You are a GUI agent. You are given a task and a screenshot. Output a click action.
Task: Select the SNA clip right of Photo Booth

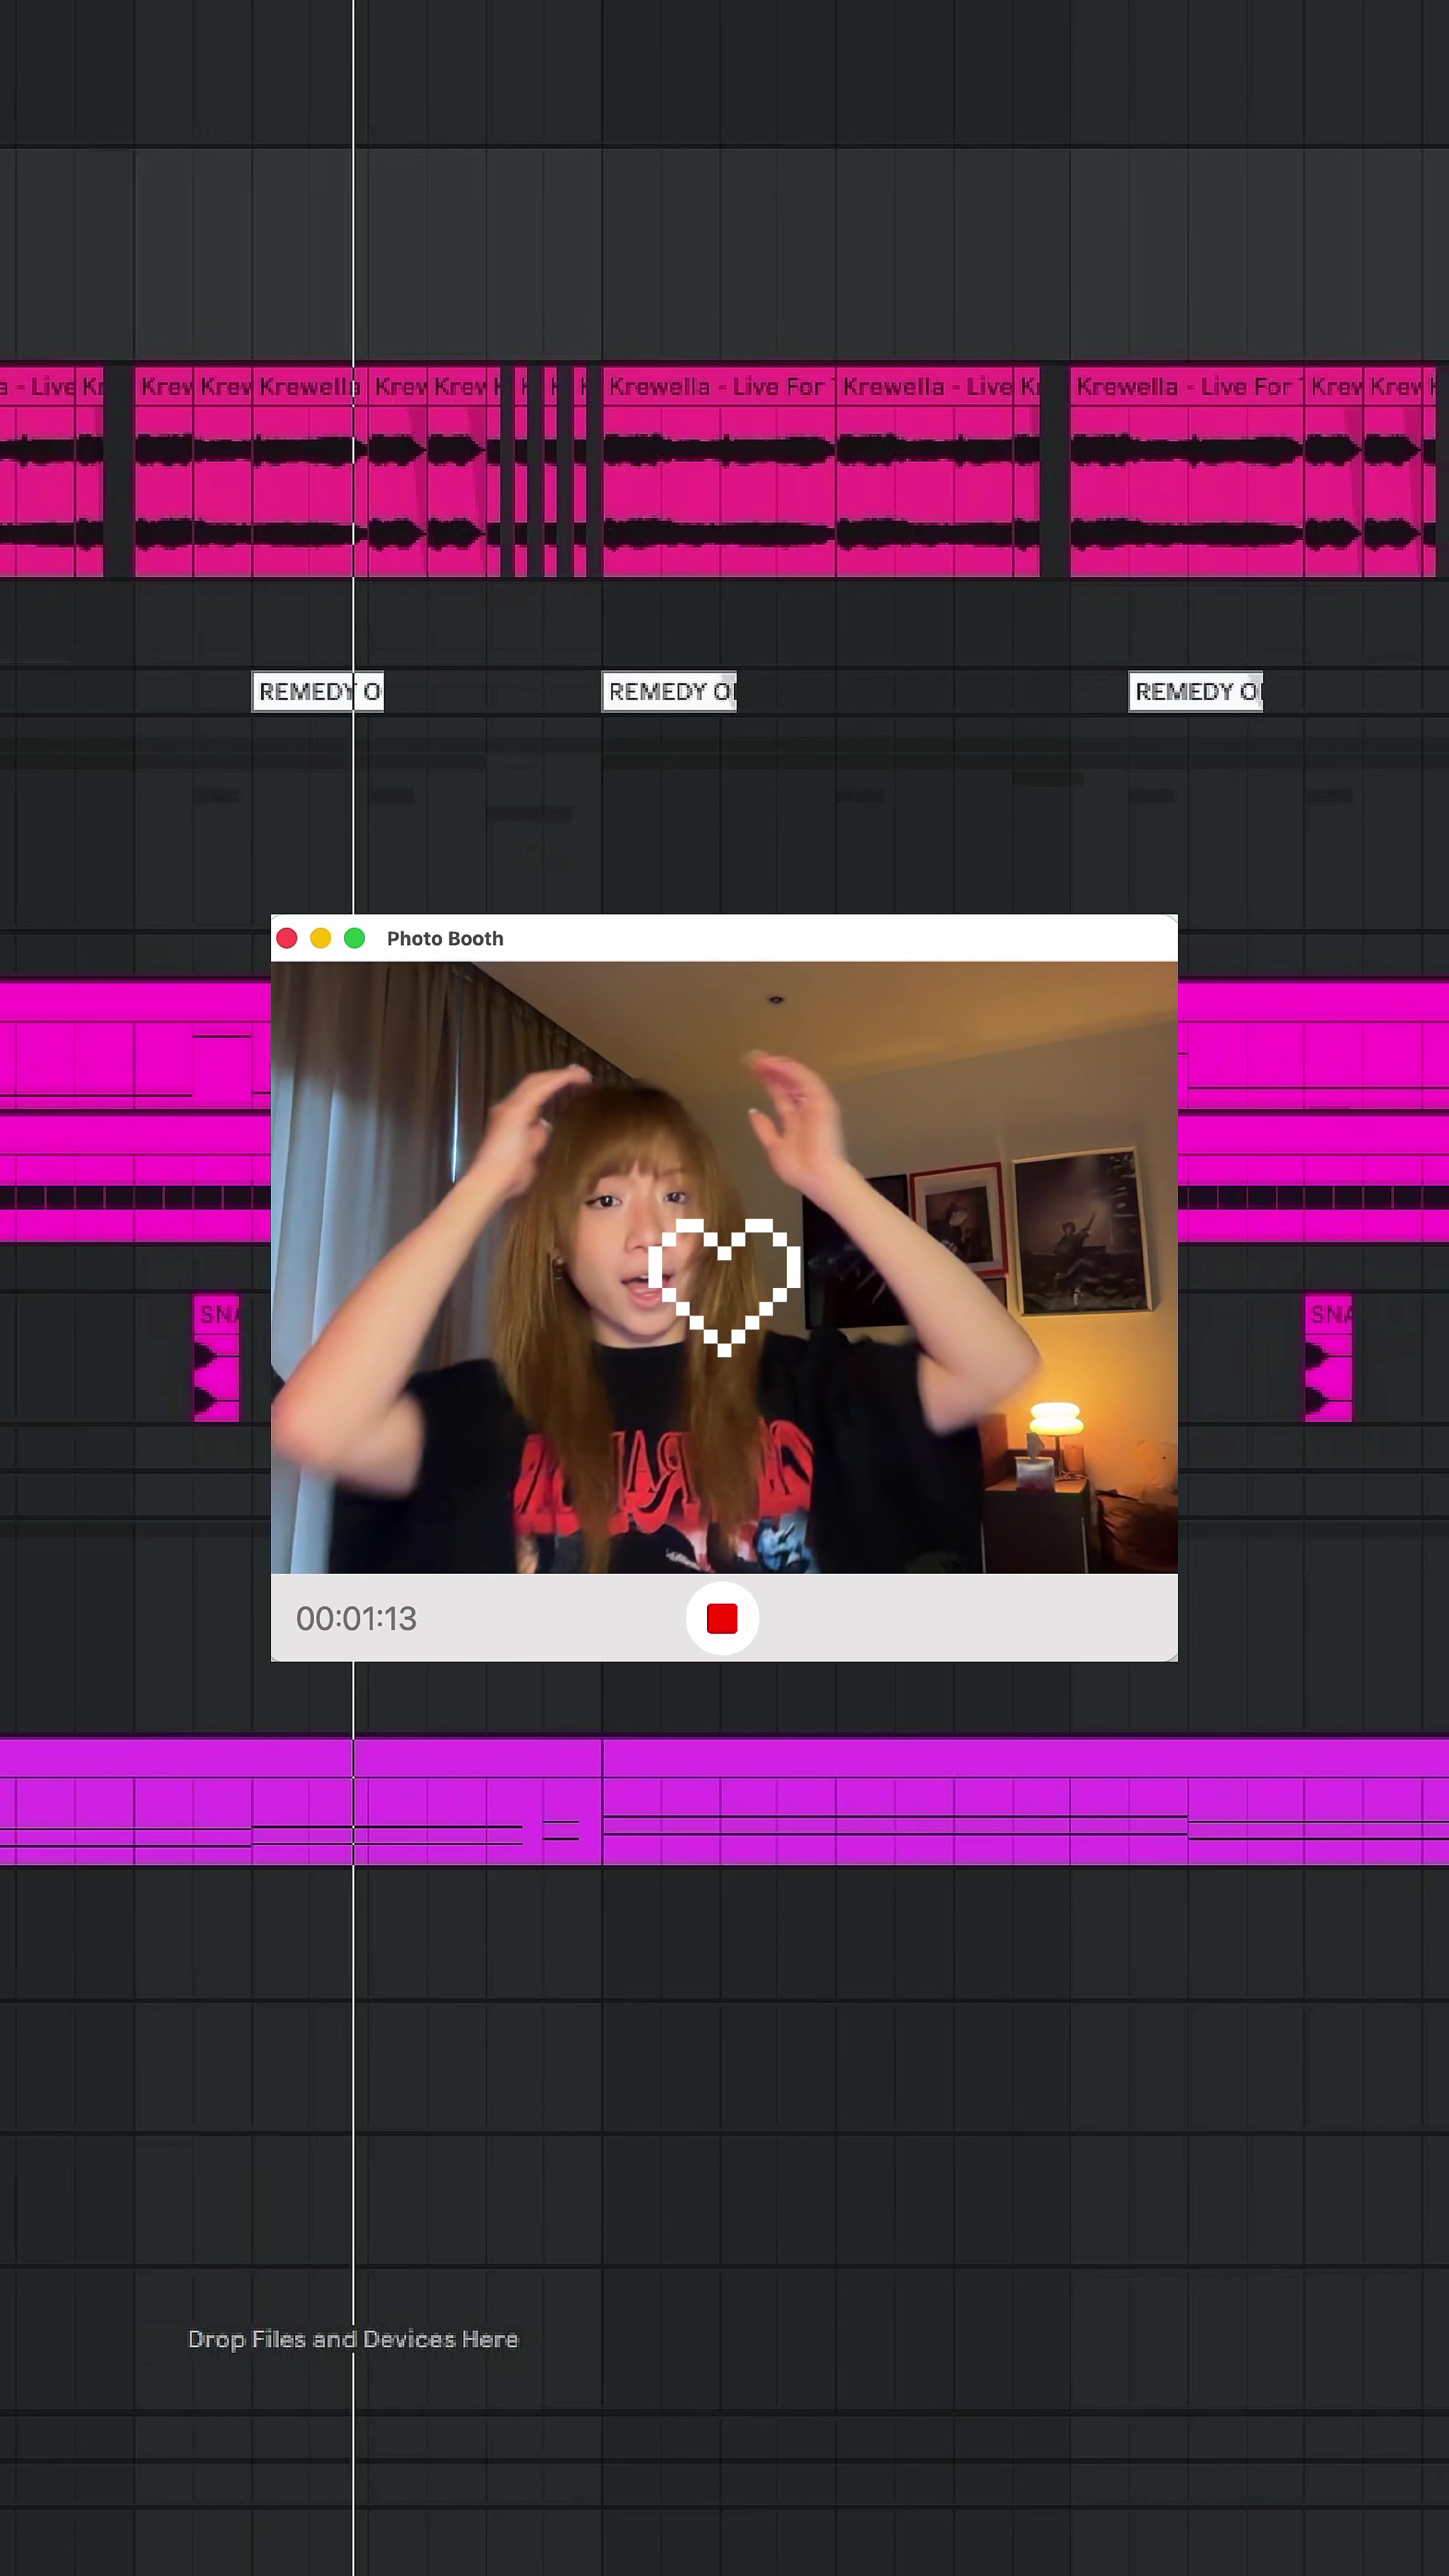pyautogui.click(x=1329, y=1358)
